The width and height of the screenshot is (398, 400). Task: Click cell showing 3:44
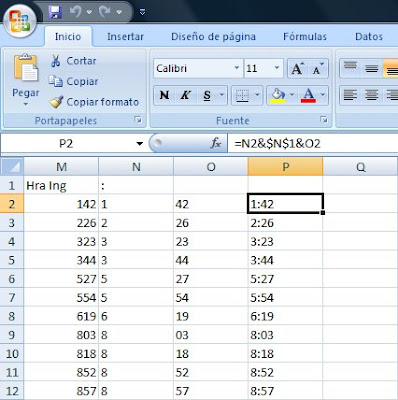coord(286,260)
